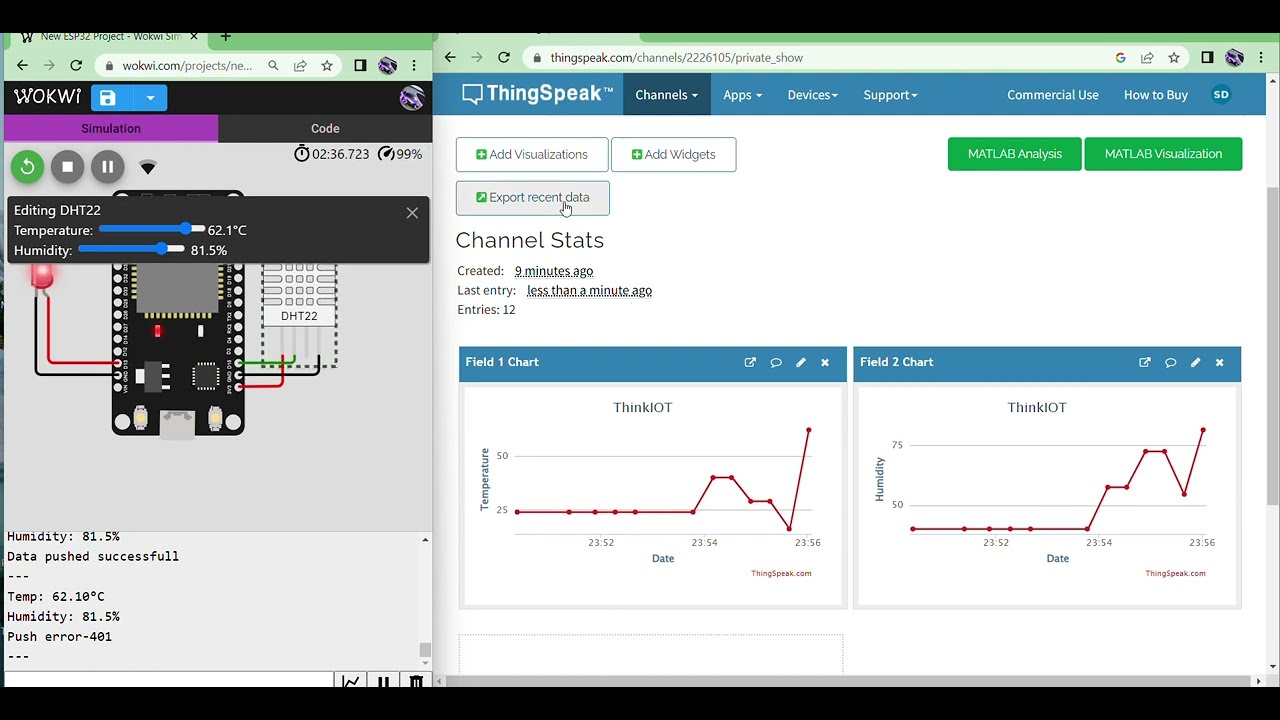Share the Wokwi page from address bar

click(x=300, y=66)
